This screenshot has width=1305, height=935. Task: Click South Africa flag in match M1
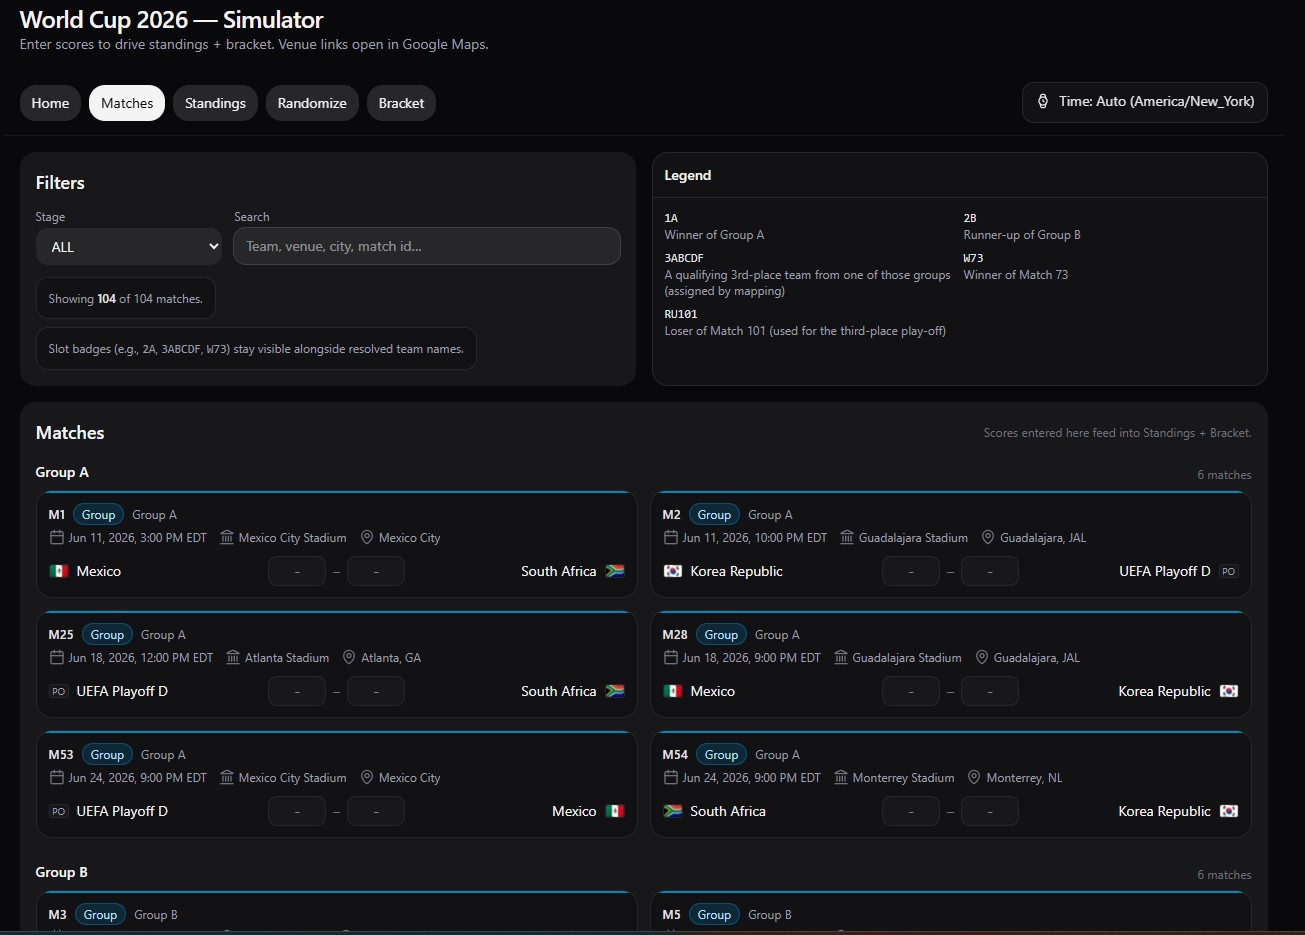click(615, 571)
